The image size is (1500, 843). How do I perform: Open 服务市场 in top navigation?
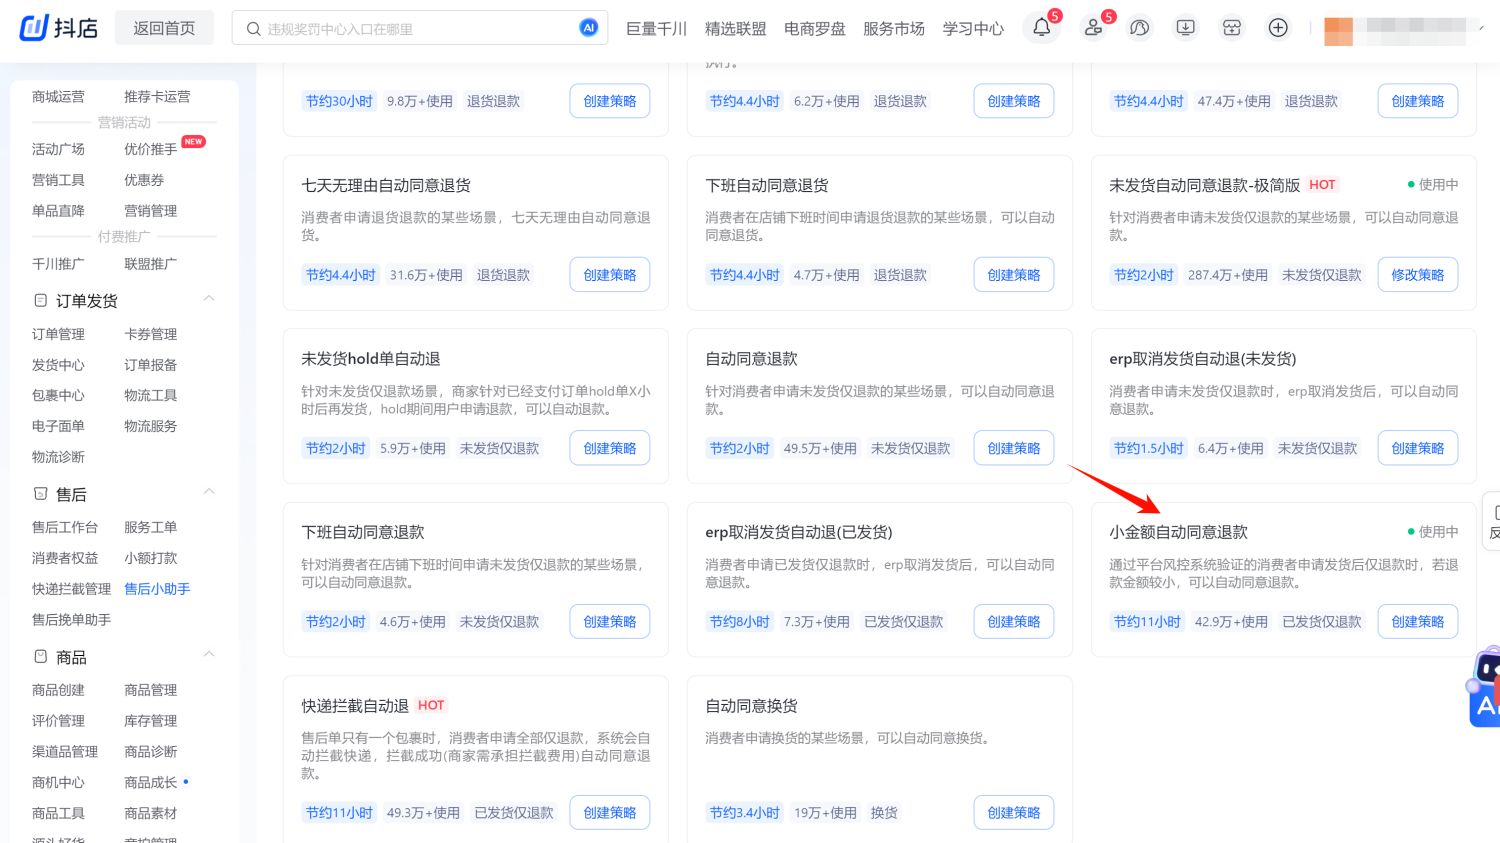(894, 29)
